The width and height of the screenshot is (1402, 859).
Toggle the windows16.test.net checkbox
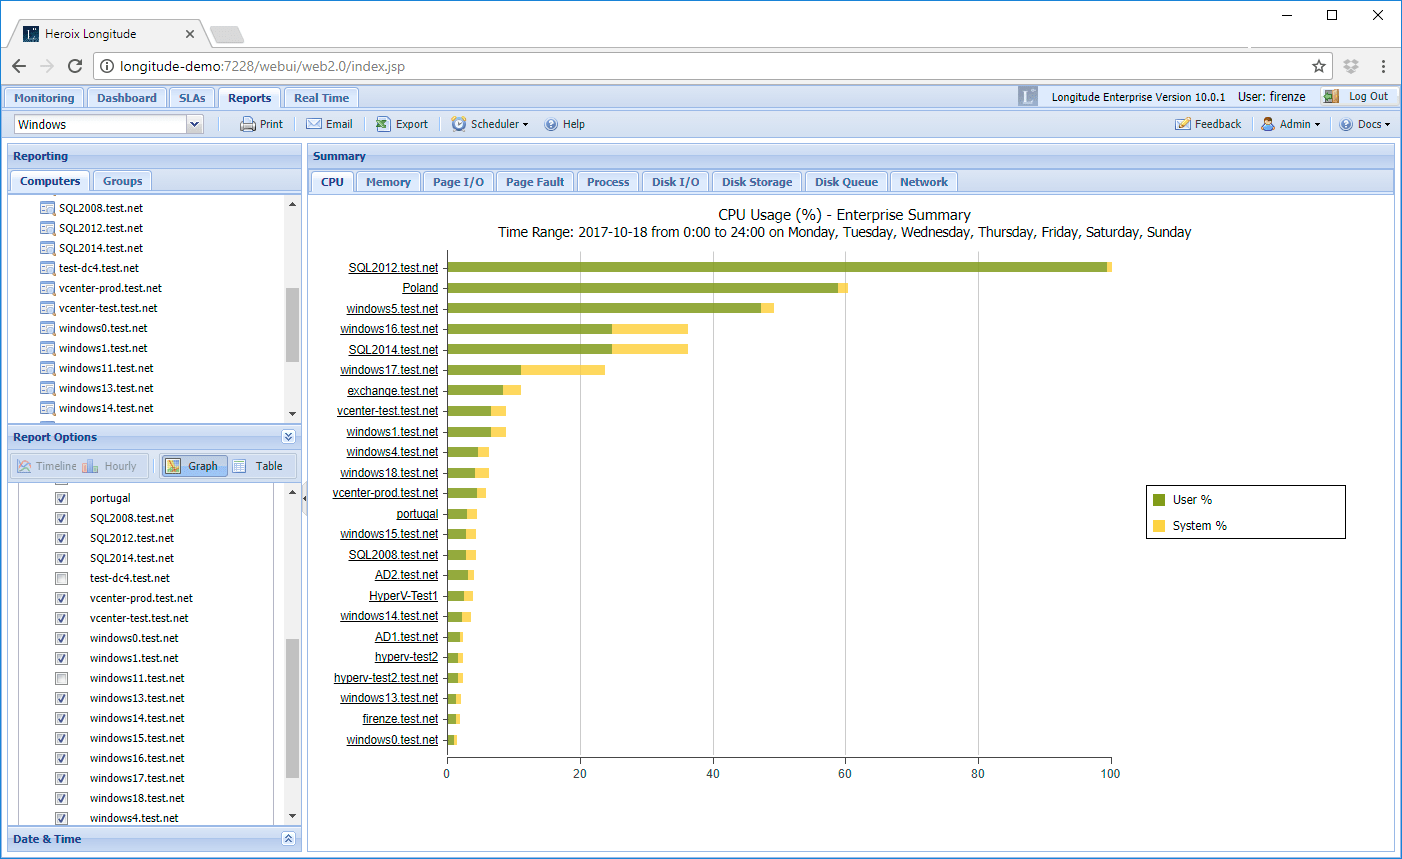pyautogui.click(x=61, y=758)
